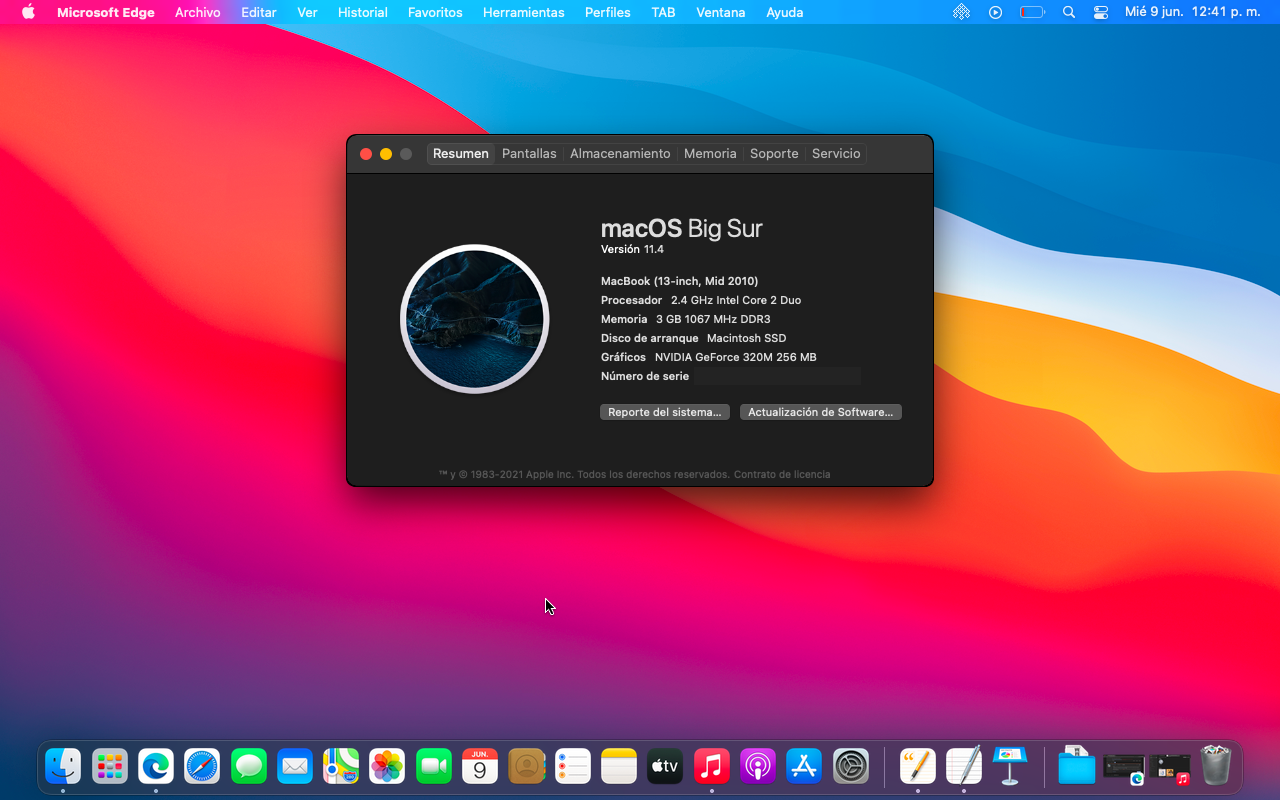Image resolution: width=1280 pixels, height=800 pixels.
Task: Open the Downloads folder stack in Dock
Action: point(1076,767)
